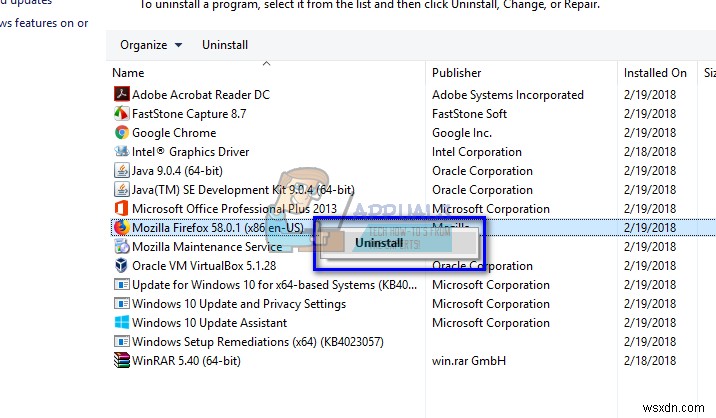Click the install date for WinRAR
This screenshot has height=418, width=716.
[650, 361]
